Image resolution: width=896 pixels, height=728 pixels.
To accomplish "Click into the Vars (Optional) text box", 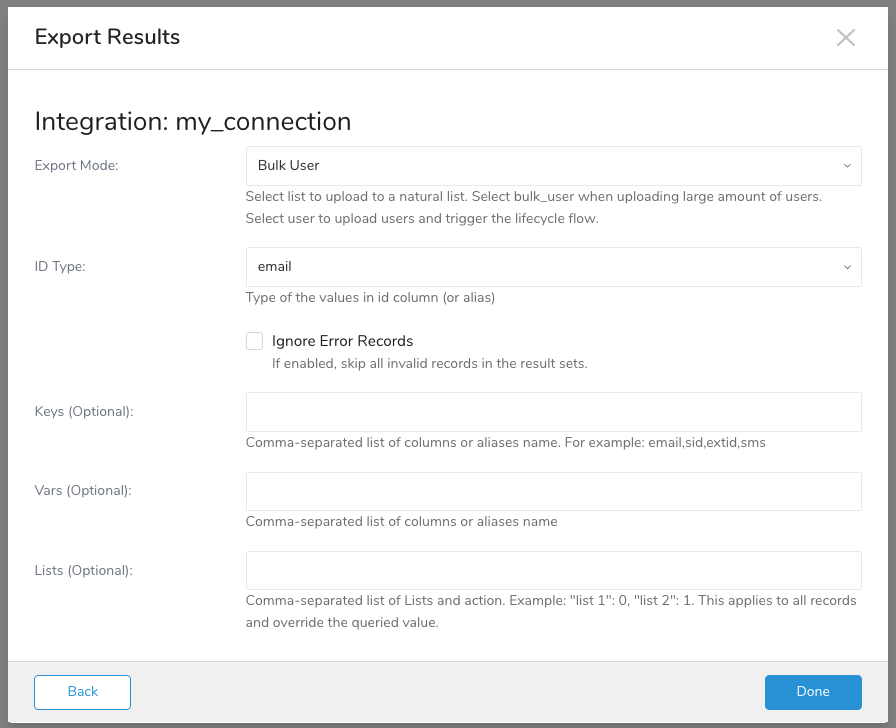I will [553, 491].
